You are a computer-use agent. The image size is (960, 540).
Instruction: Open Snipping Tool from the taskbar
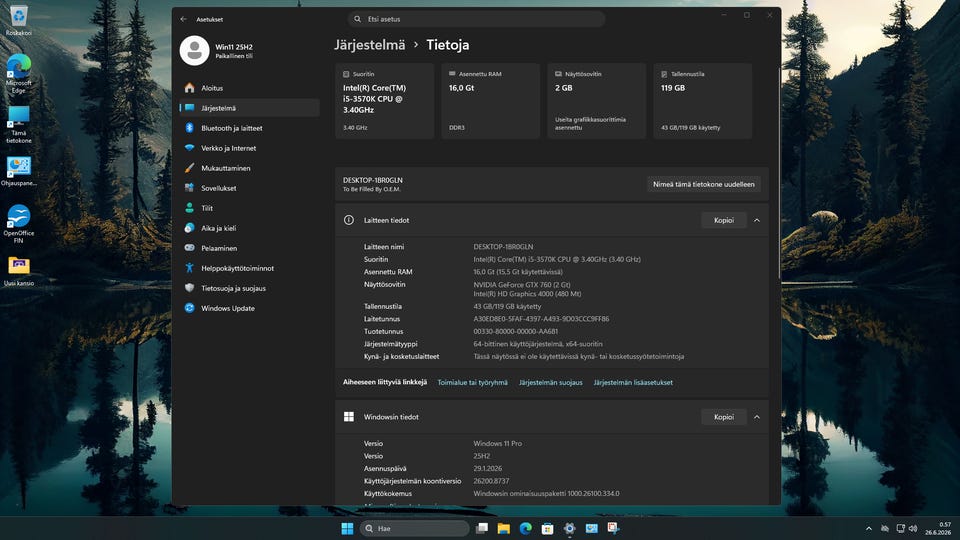[613, 528]
